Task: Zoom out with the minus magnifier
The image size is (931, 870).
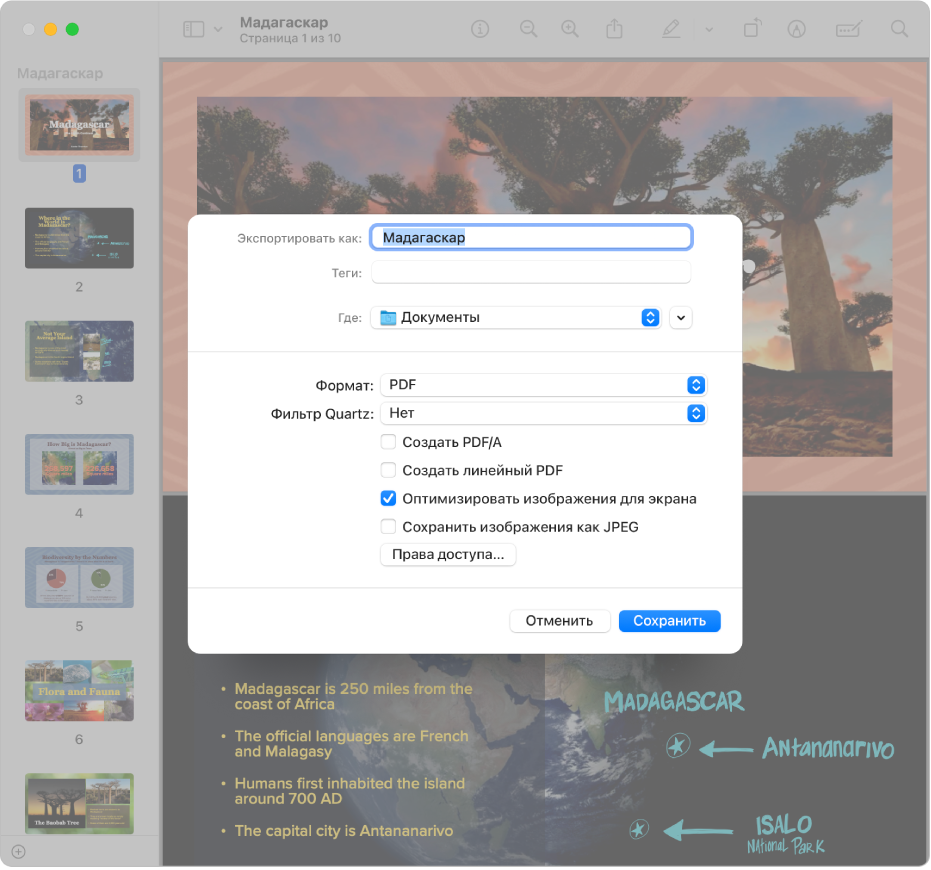Action: [528, 29]
